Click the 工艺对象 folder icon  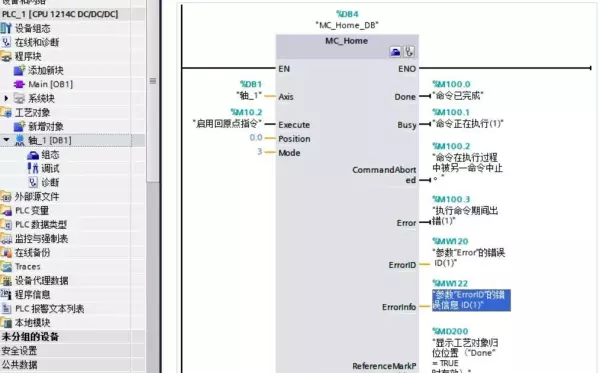tap(6, 112)
